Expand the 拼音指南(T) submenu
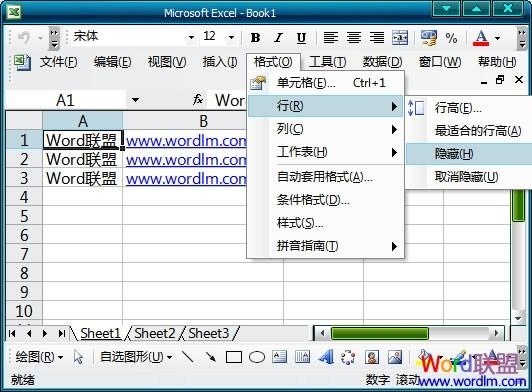The width and height of the screenshot is (532, 392). coord(326,246)
